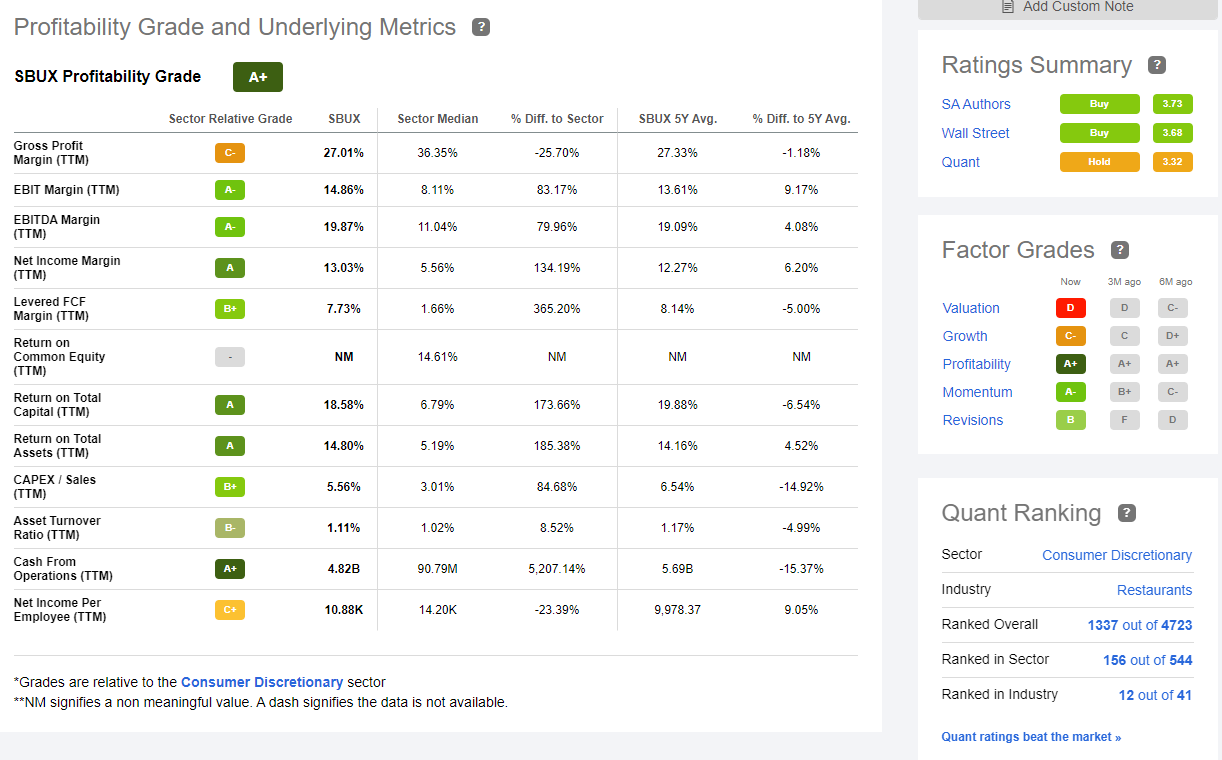
Task: Open the Growth factor grade link
Action: click(965, 336)
